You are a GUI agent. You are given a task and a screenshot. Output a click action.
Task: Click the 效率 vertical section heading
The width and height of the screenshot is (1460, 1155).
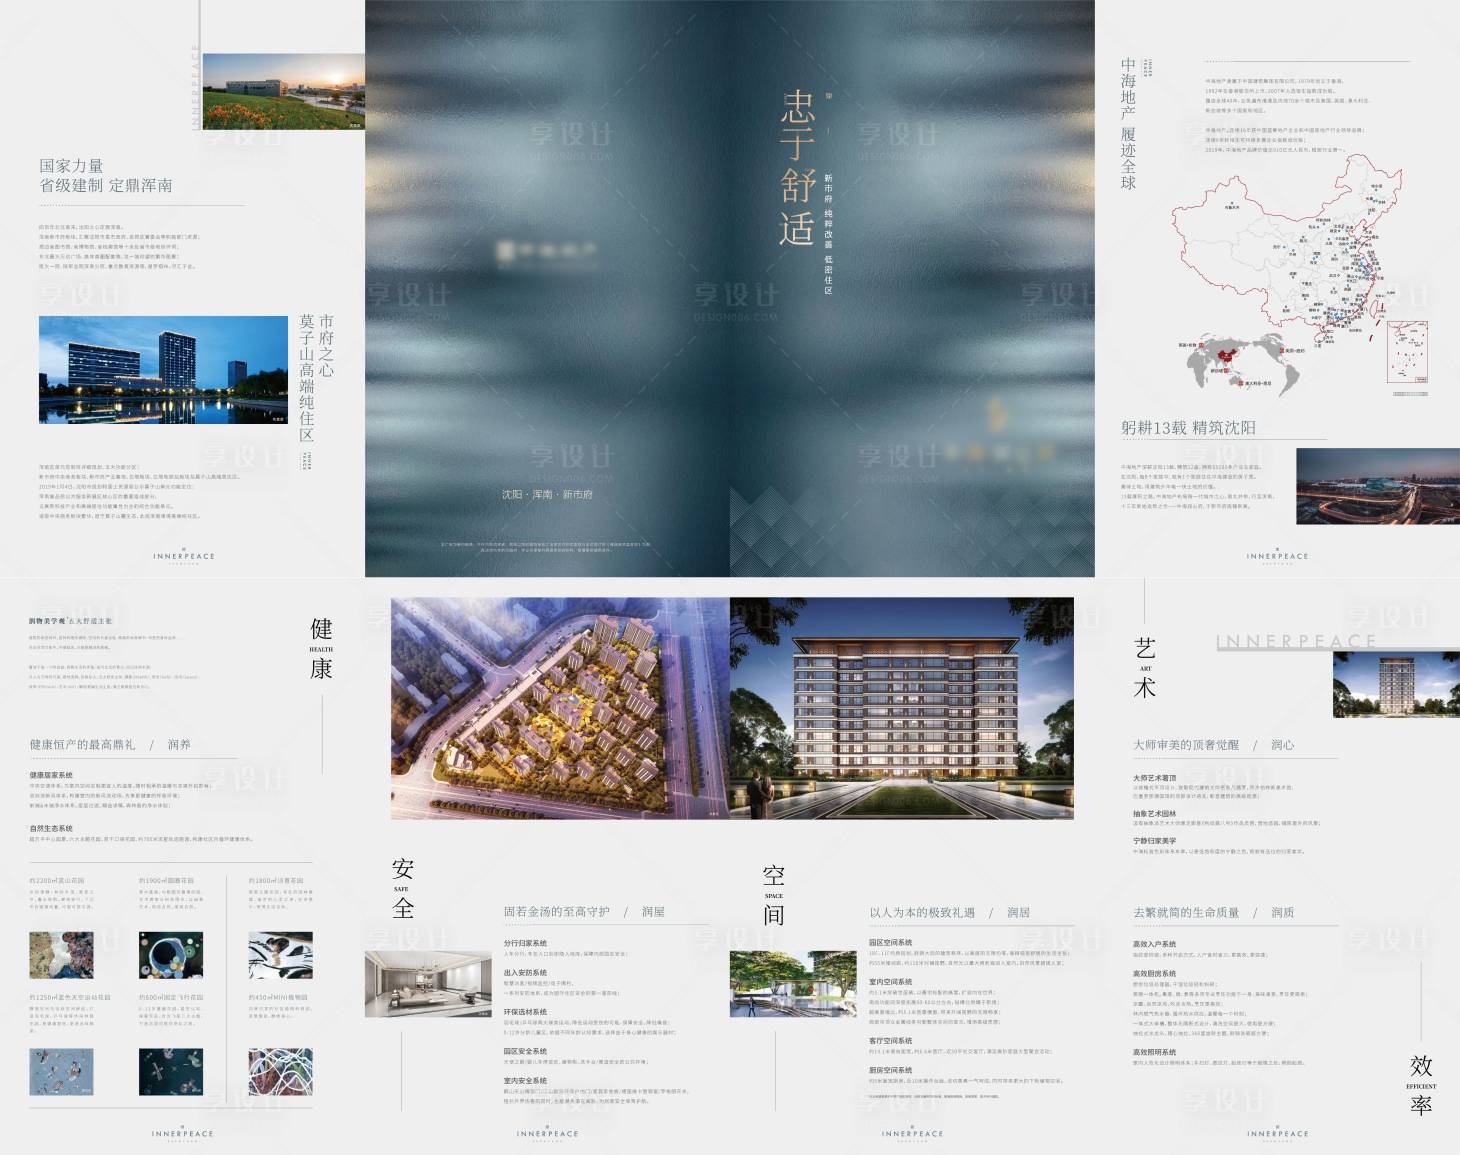[x=1421, y=1085]
